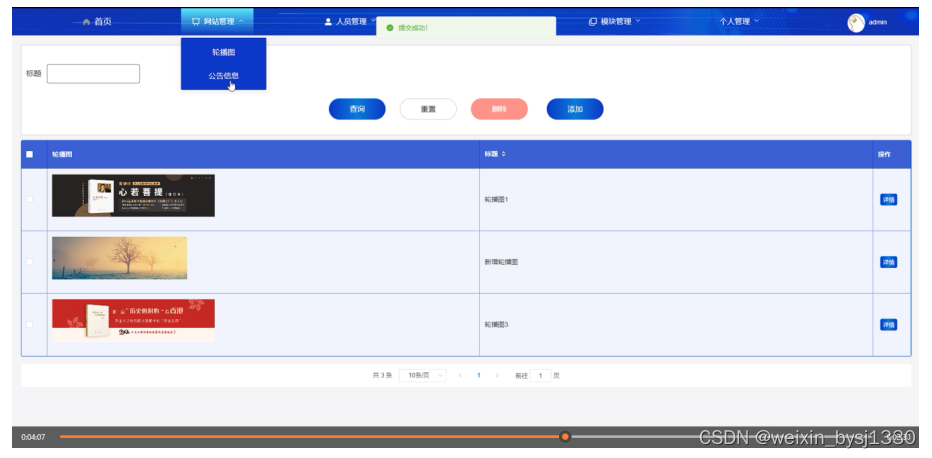Screen dimensions: 932x458
Task: Click the 心若菩提 banner thumbnail
Action: 133,195
